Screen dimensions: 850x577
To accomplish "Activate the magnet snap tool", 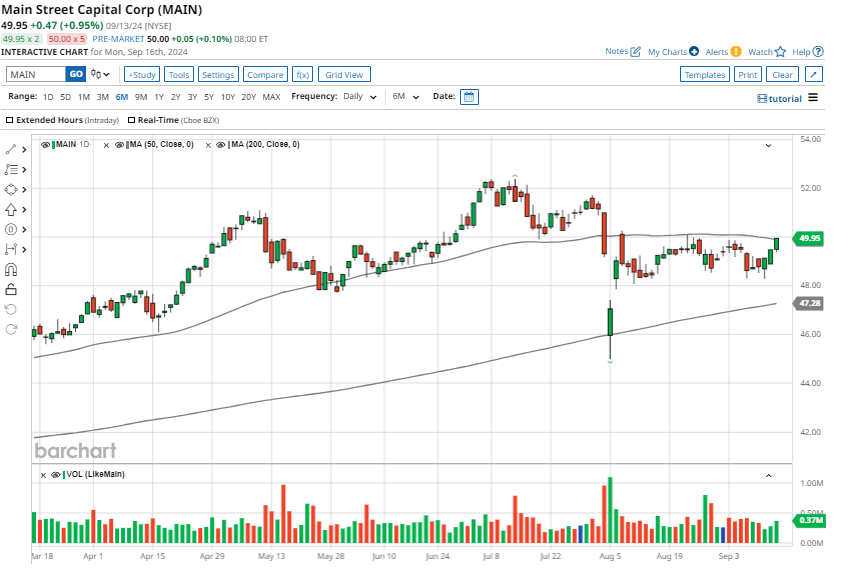I will tap(12, 269).
